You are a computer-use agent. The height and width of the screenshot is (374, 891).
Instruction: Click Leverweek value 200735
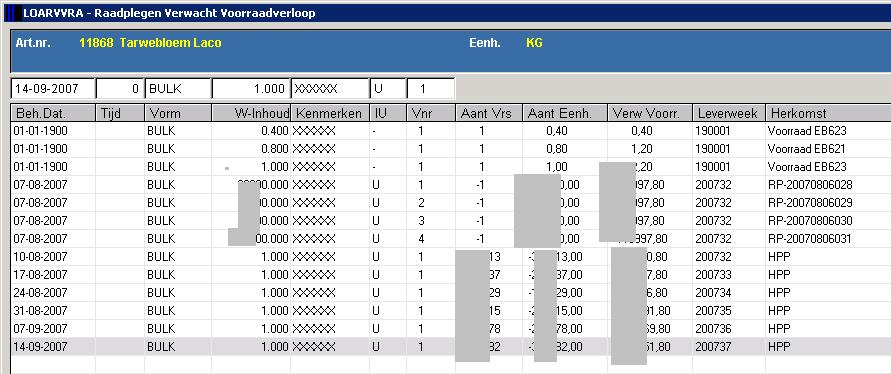[x=713, y=311]
